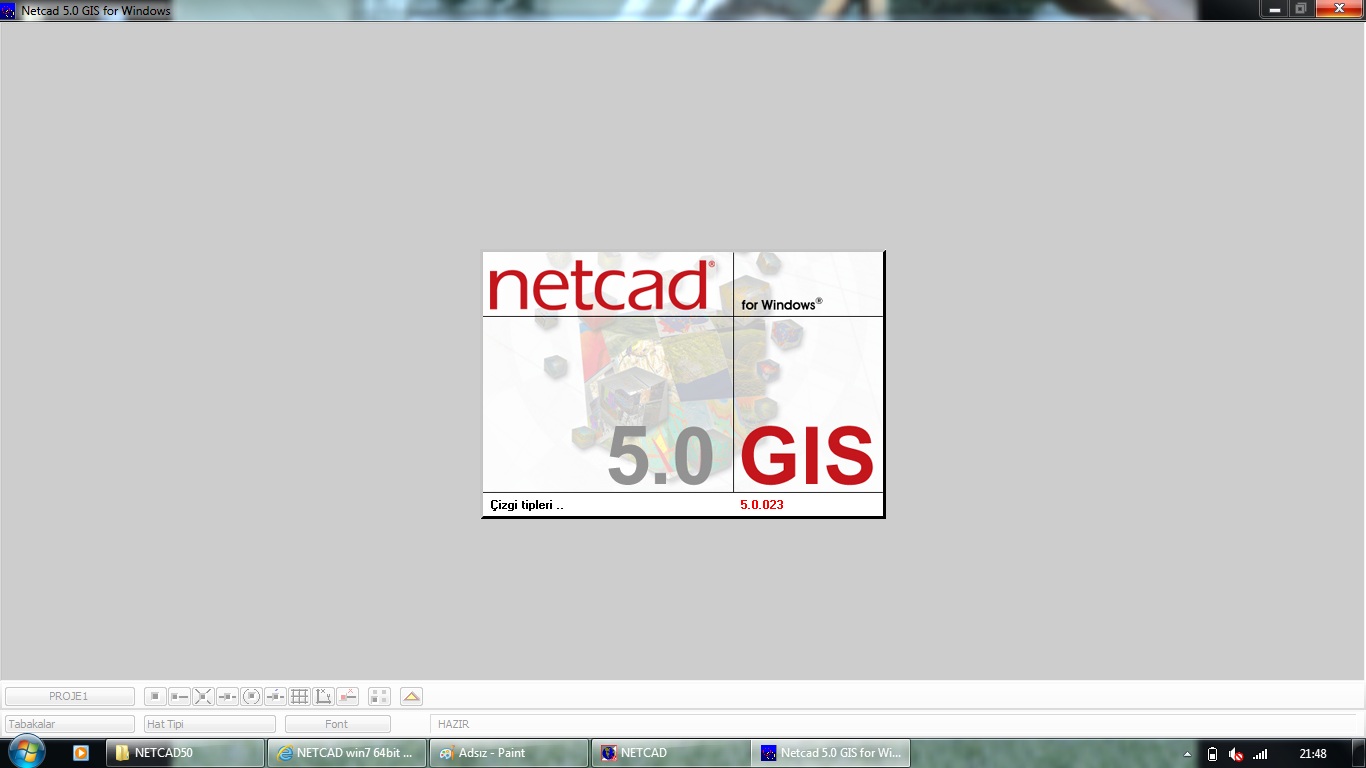Click the Font button

[337, 724]
